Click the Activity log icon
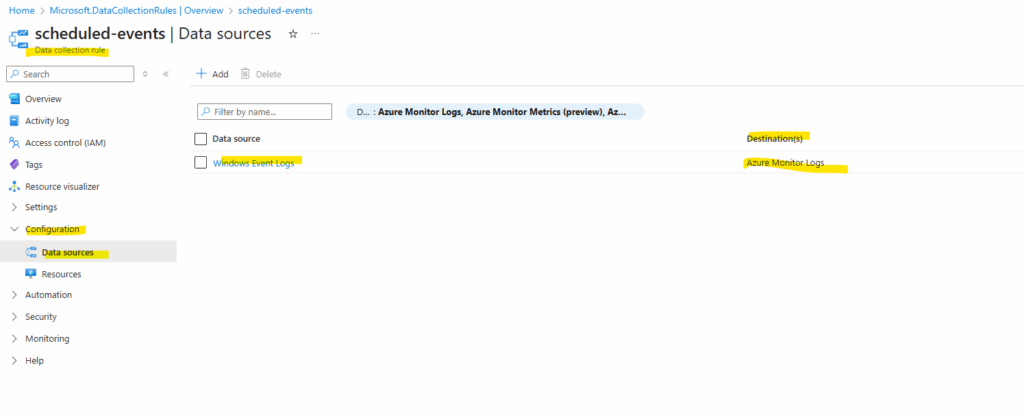This screenshot has width=1024, height=415. point(14,121)
